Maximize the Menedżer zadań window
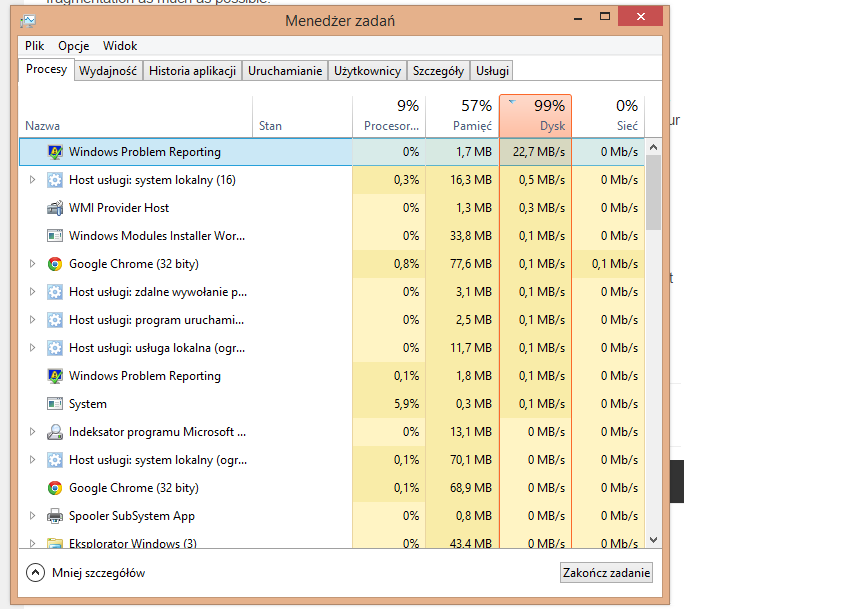This screenshot has height=609, width=864. [604, 17]
